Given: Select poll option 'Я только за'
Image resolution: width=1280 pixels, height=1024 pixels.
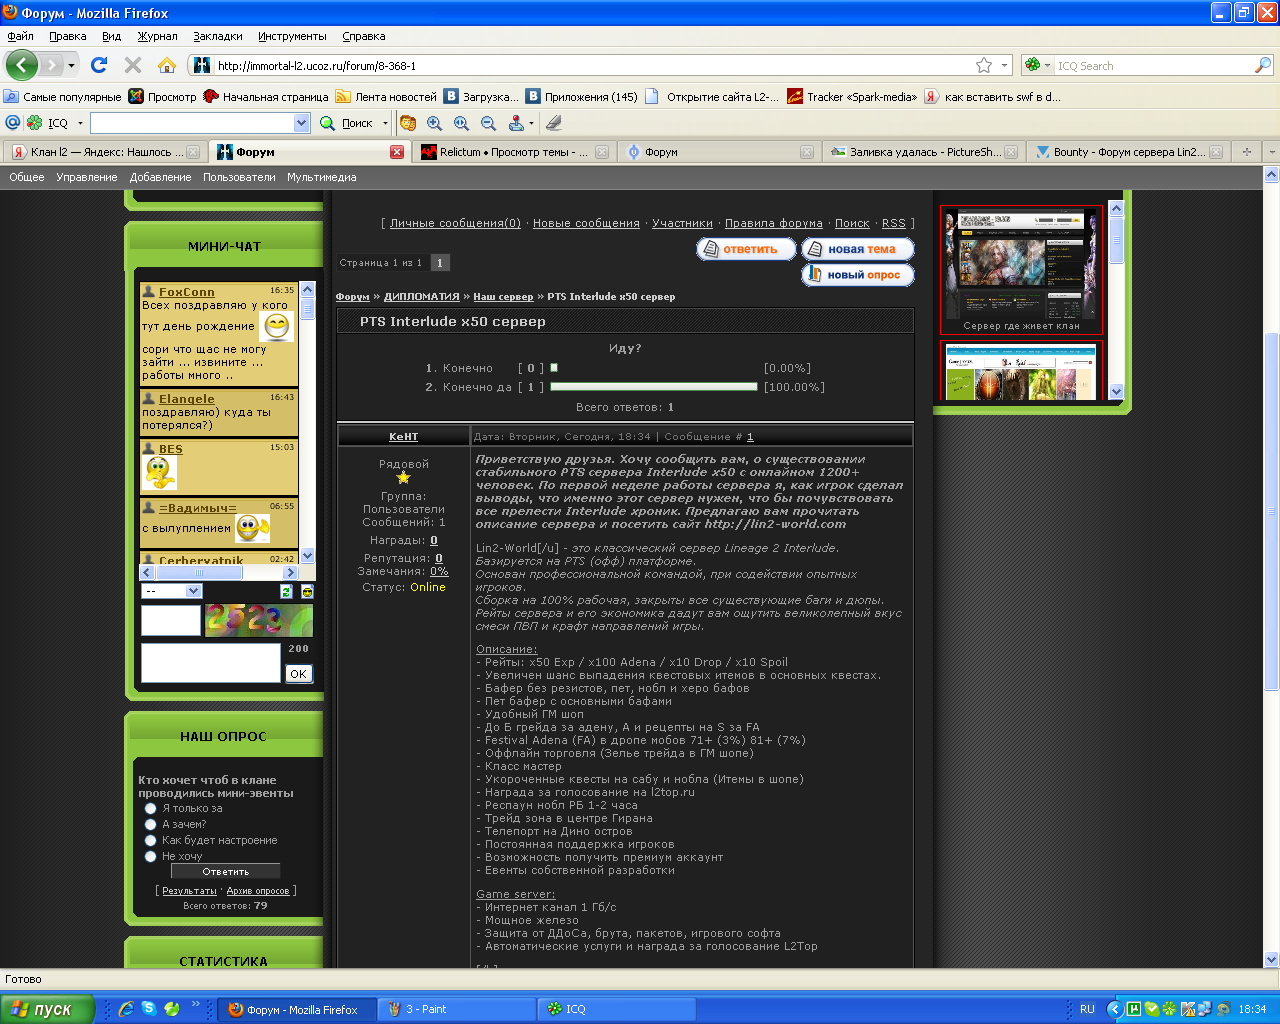Looking at the screenshot, I should tap(151, 808).
